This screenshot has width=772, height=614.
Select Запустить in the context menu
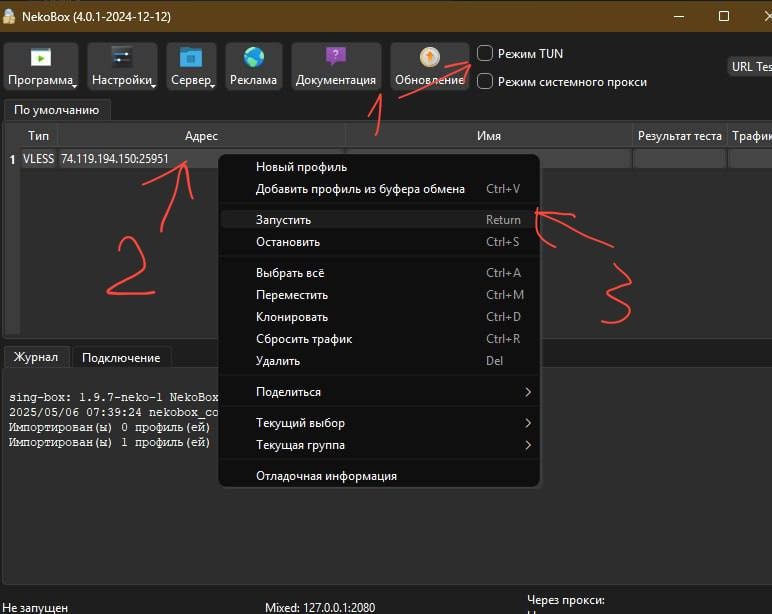[379, 220]
